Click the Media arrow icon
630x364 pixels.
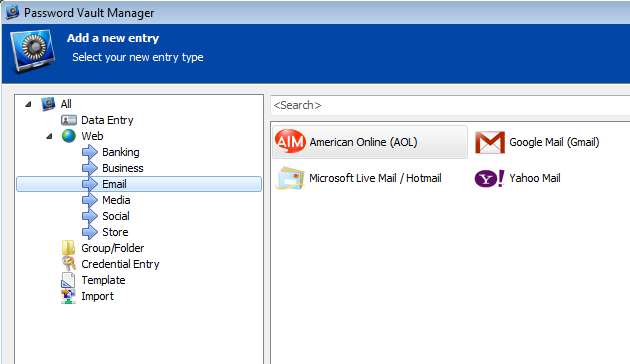coord(90,200)
